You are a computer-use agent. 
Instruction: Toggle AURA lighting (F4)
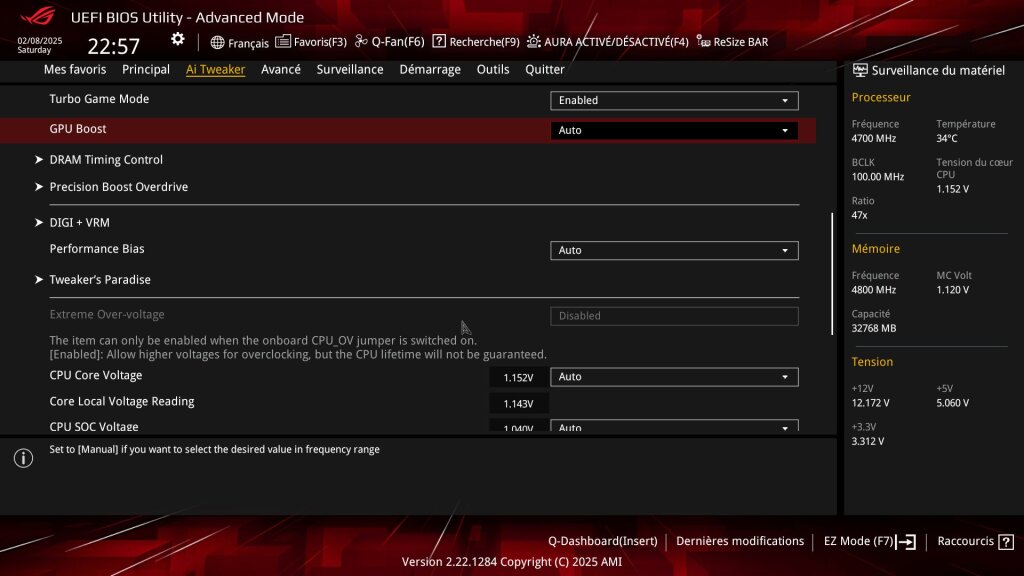click(x=607, y=42)
